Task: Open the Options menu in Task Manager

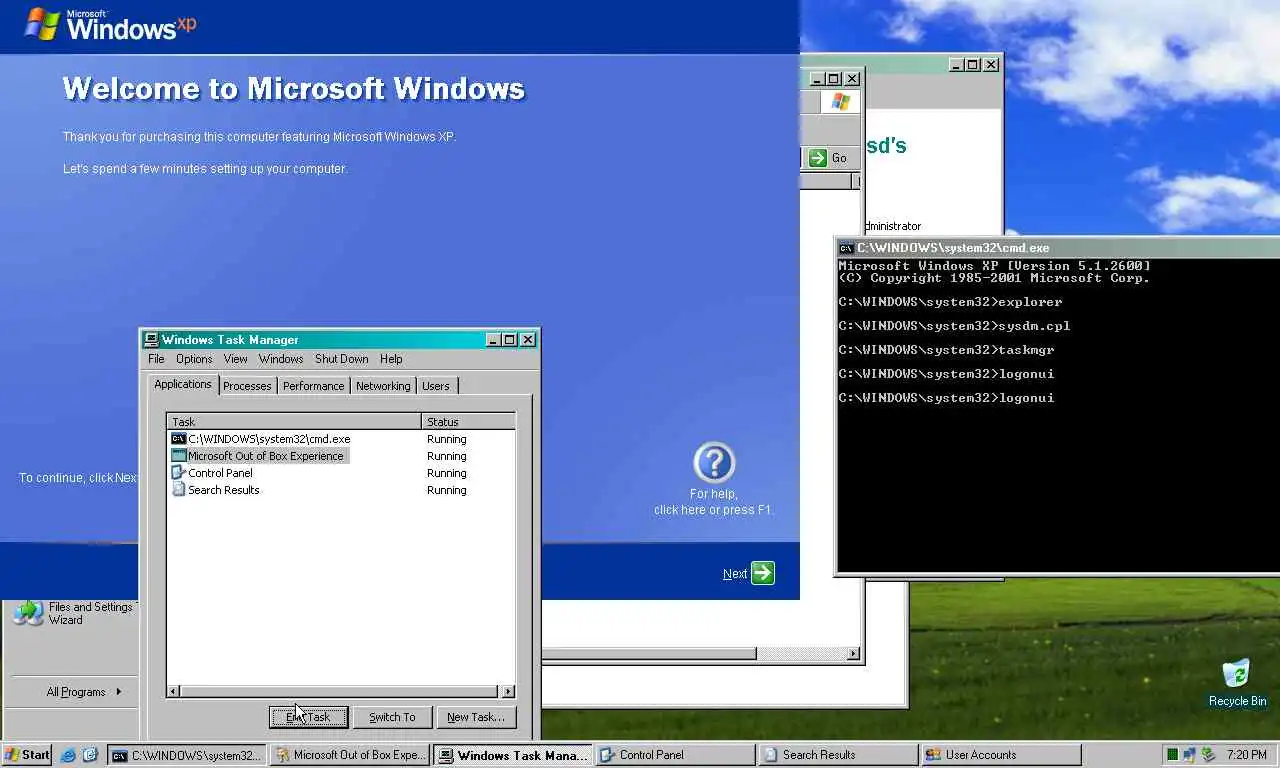Action: pyautogui.click(x=194, y=359)
